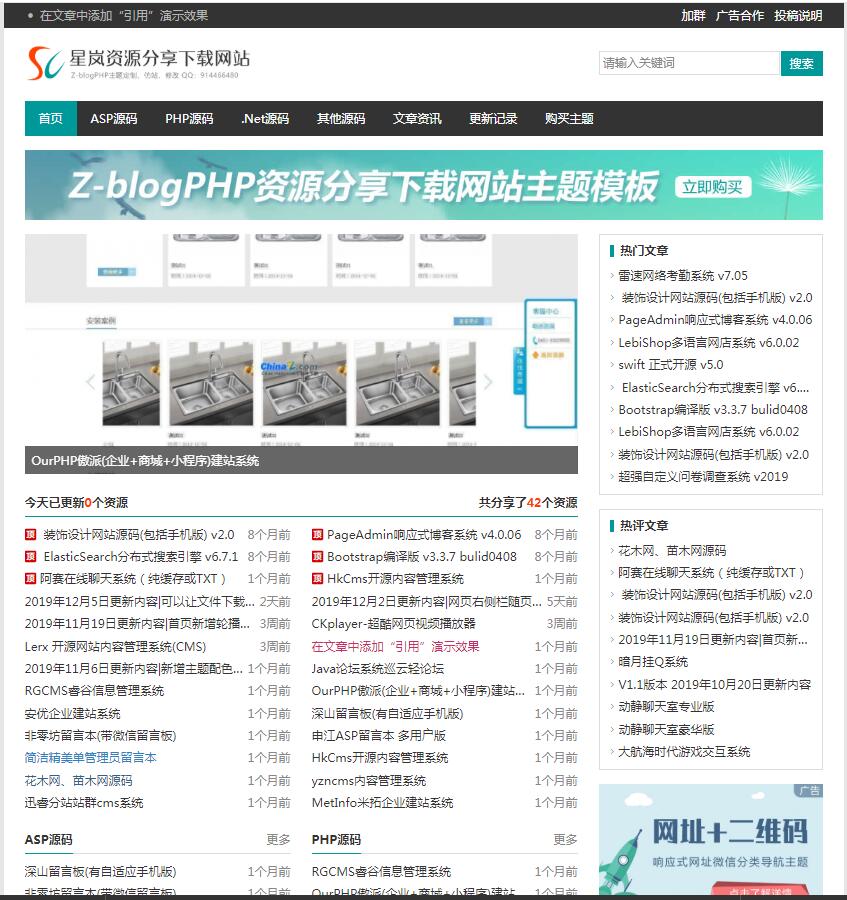Click the Z-blogPHP资源分享下载网站主题模板 banner
847x900 pixels.
coord(424,185)
